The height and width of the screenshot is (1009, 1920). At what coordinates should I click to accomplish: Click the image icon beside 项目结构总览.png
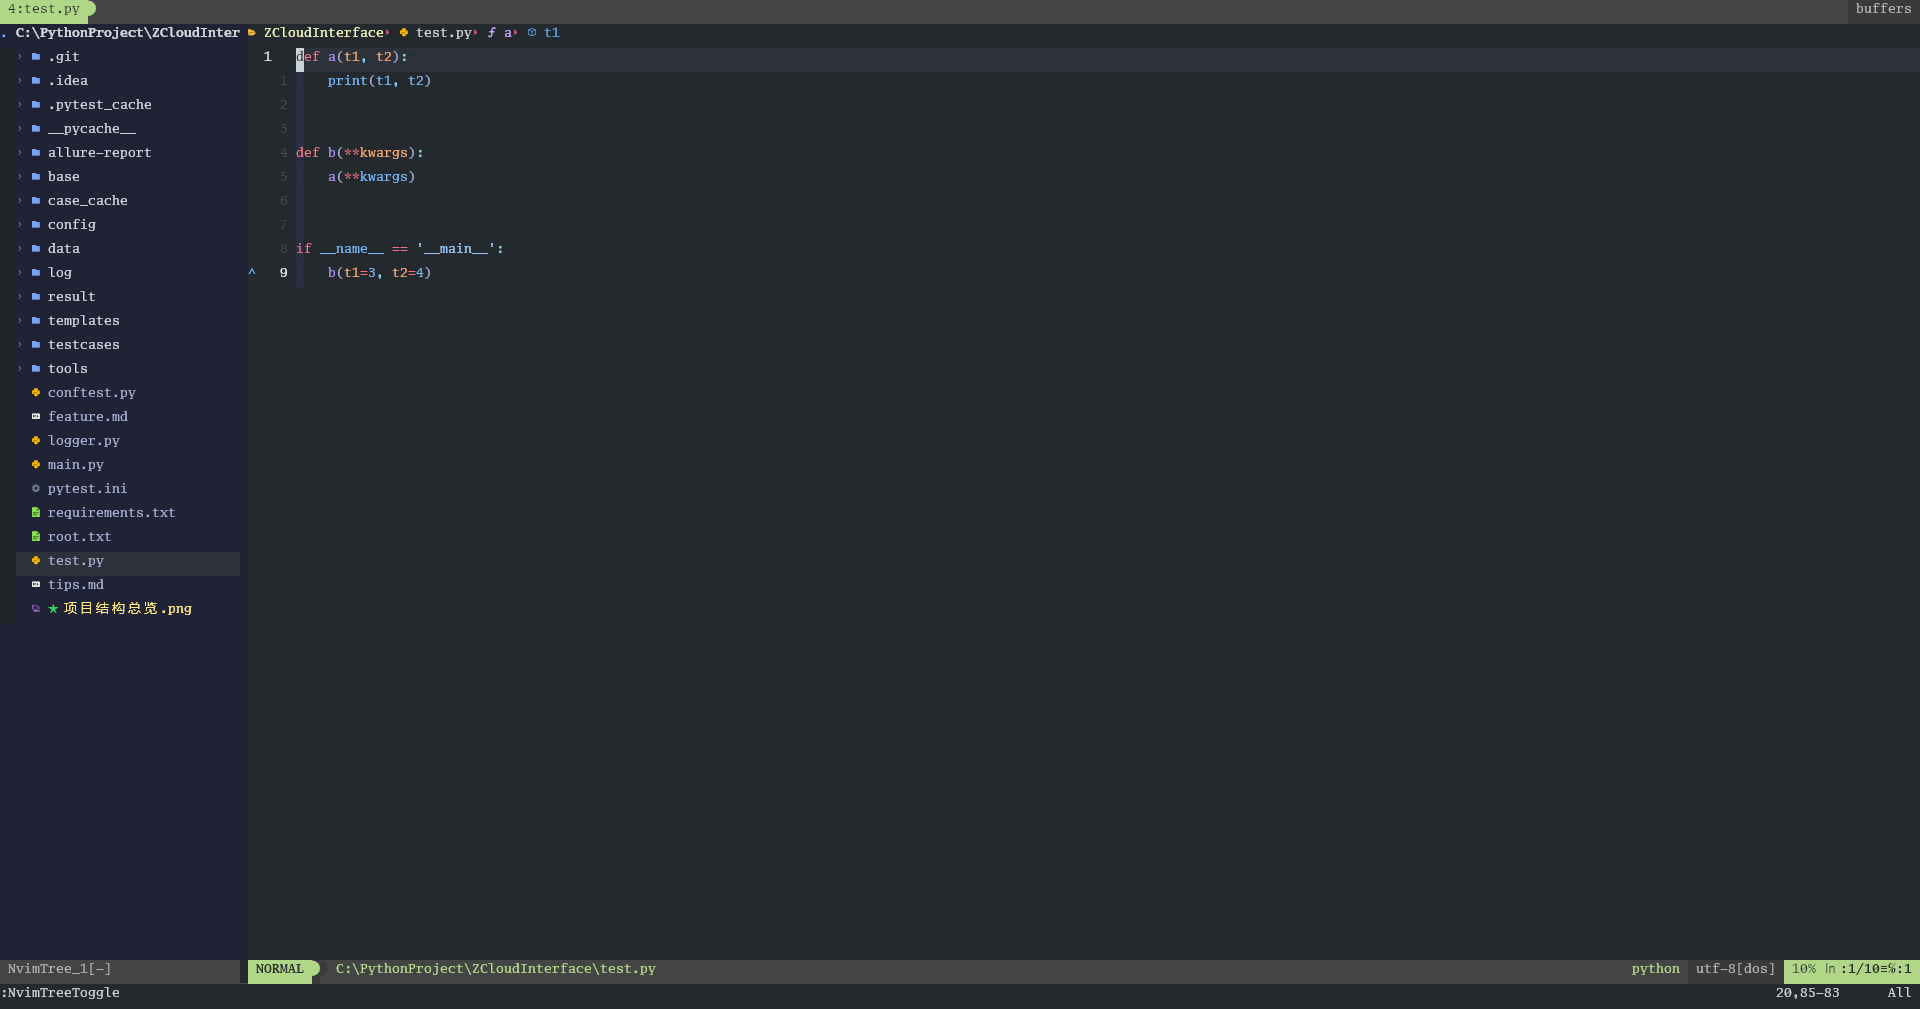click(x=37, y=609)
